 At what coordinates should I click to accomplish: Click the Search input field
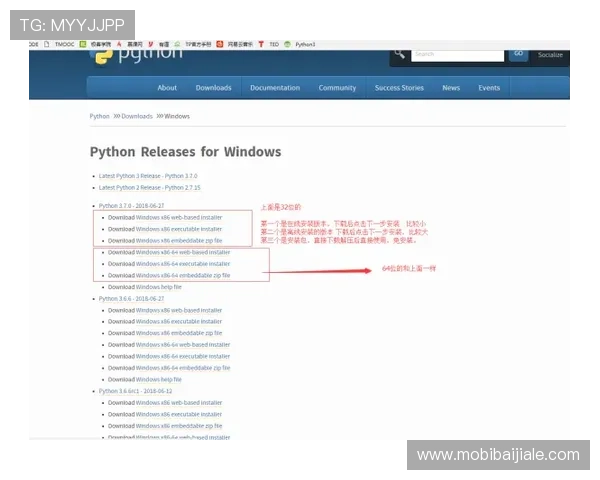(x=457, y=54)
